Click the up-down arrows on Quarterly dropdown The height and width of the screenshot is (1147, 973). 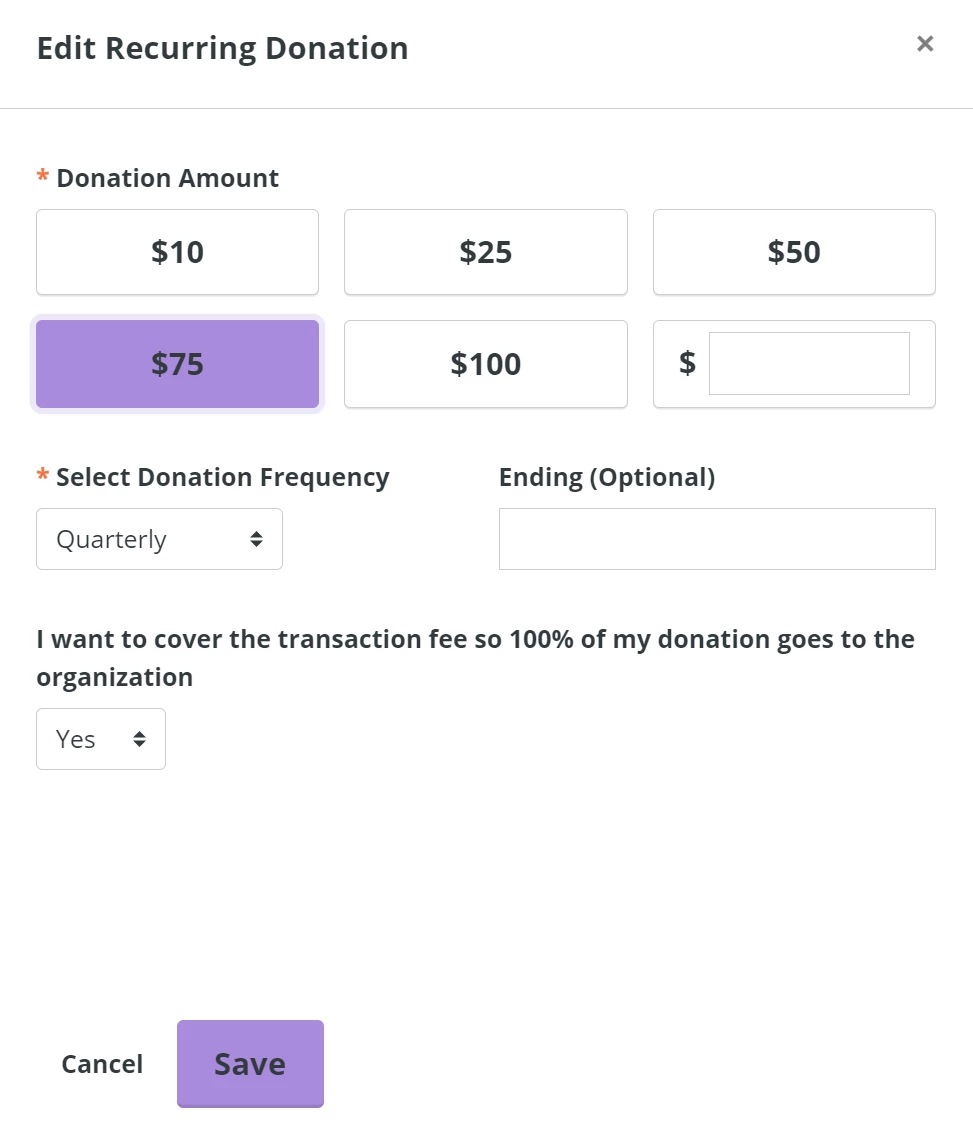pyautogui.click(x=257, y=538)
